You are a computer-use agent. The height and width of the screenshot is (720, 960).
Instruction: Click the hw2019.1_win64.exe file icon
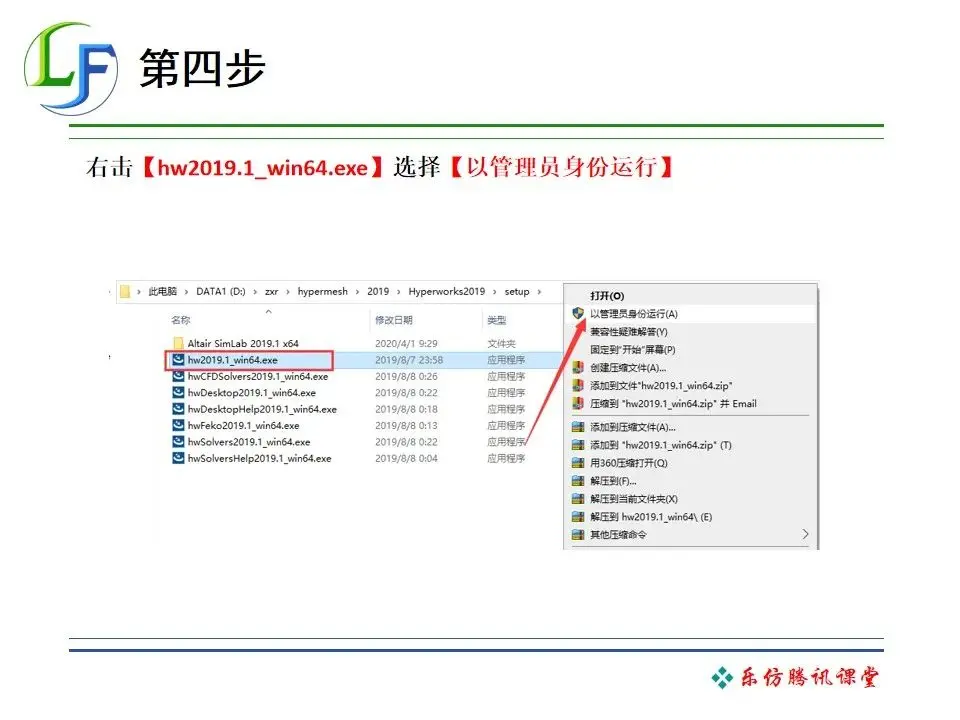(x=178, y=360)
